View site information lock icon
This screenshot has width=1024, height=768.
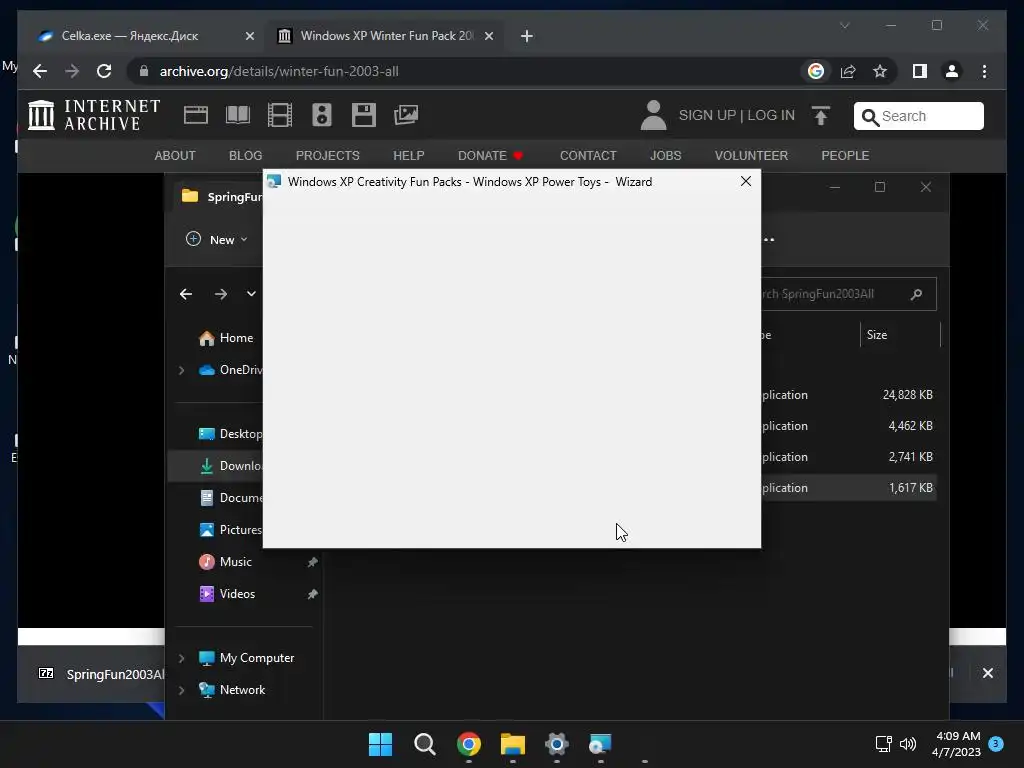(144, 71)
